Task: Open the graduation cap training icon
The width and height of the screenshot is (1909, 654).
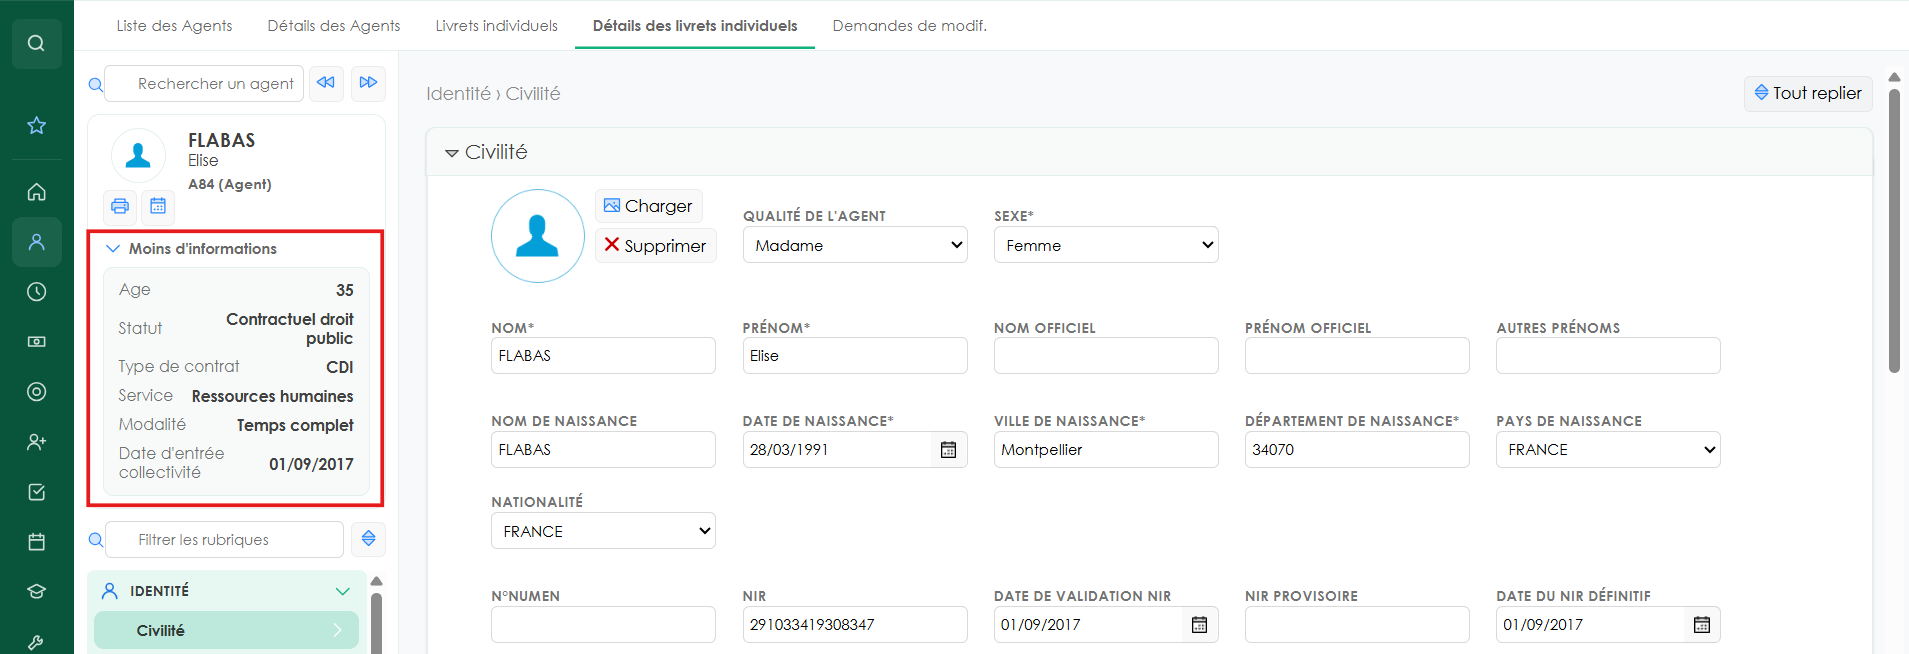Action: (x=36, y=591)
